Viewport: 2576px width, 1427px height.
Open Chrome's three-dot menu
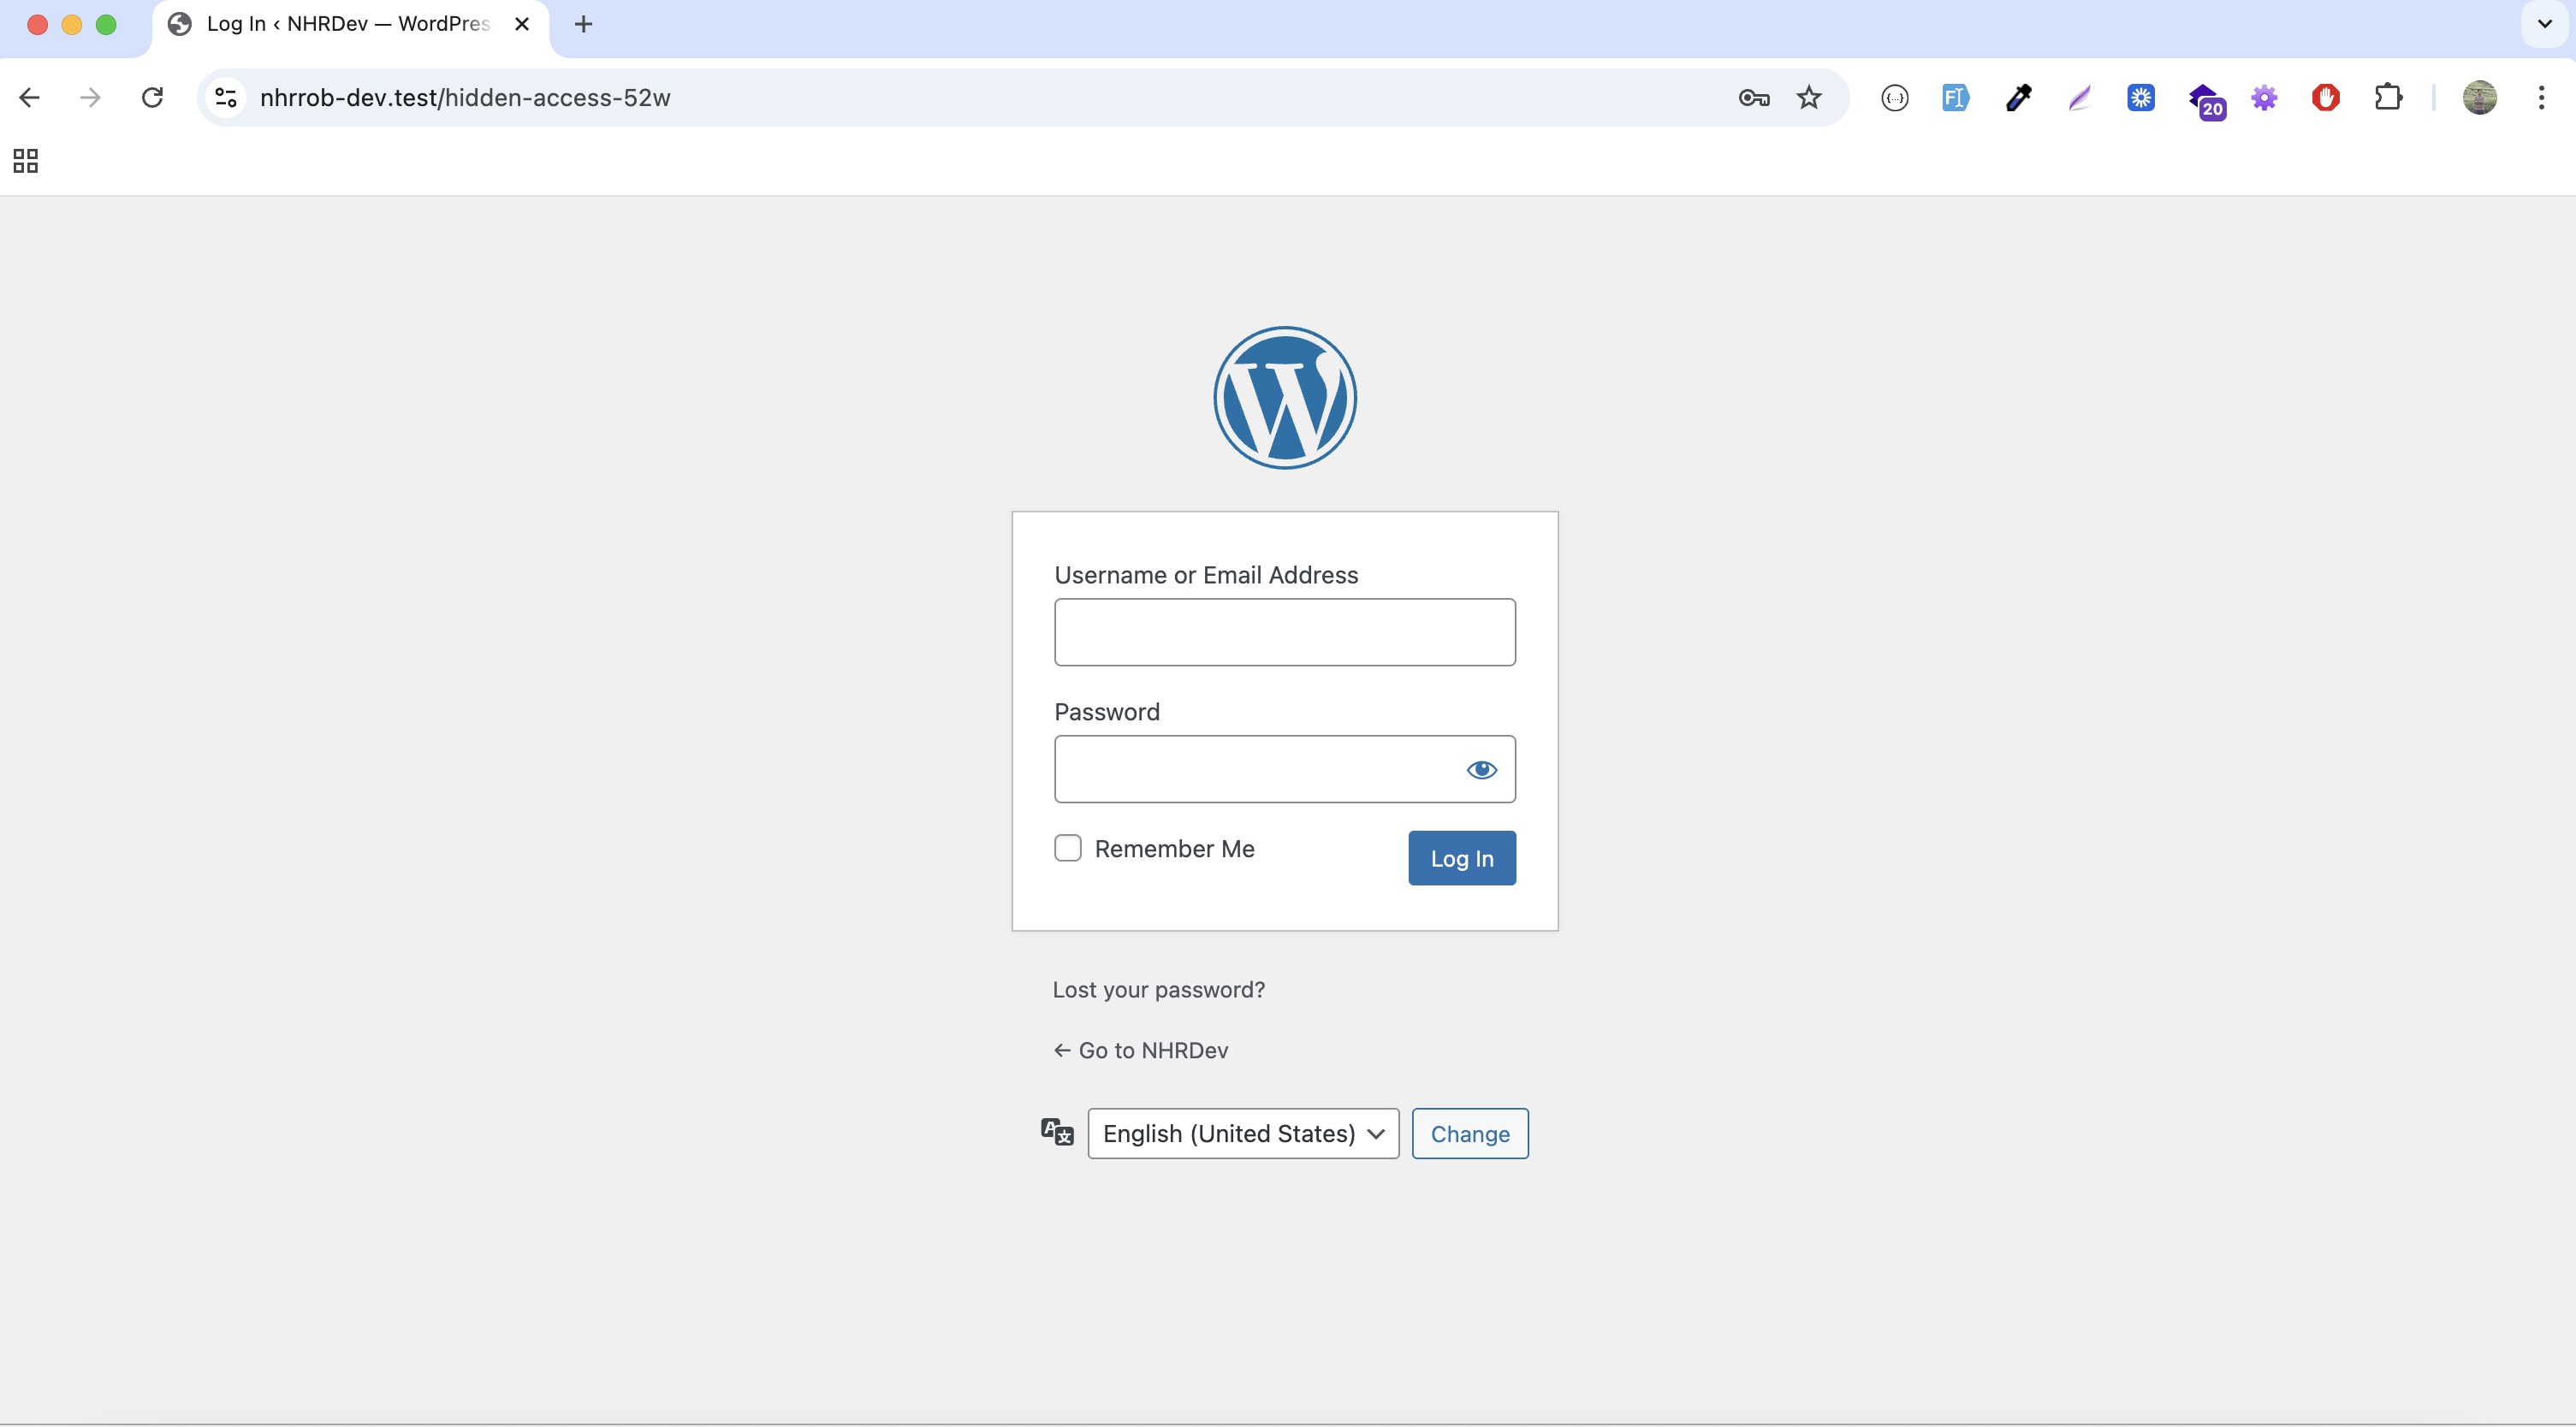point(2542,97)
